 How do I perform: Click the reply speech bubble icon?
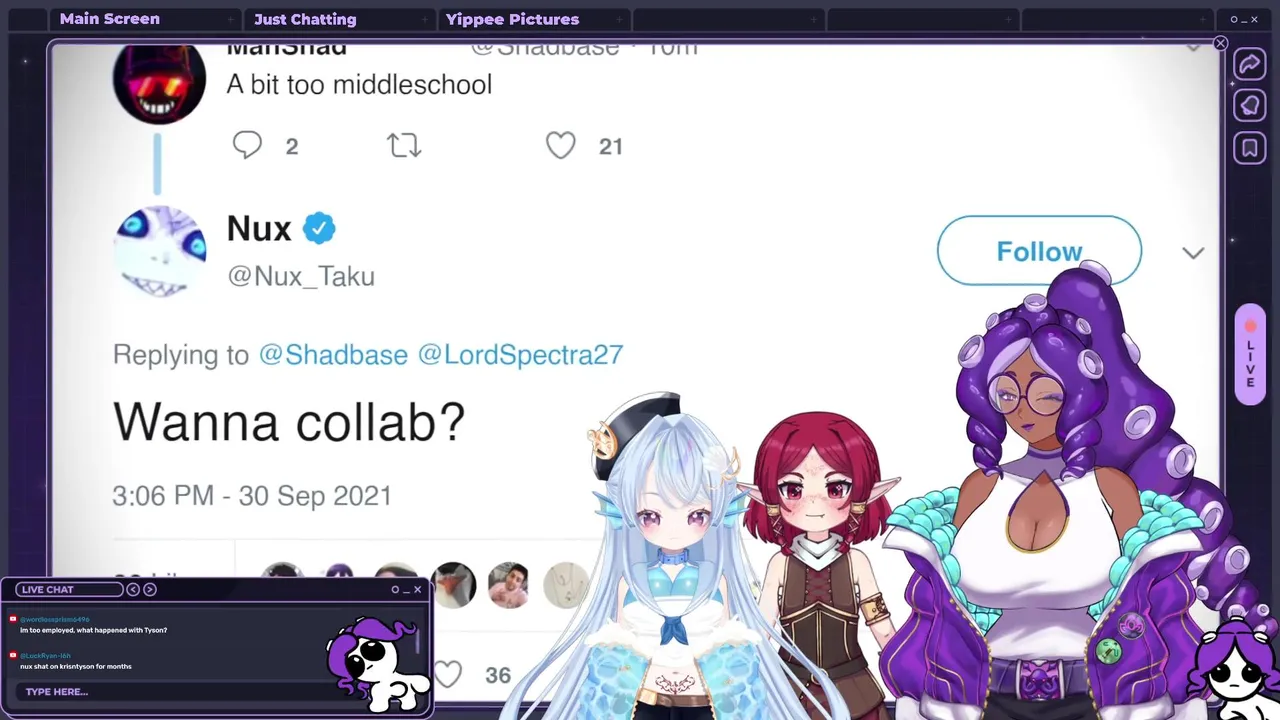[x=247, y=146]
